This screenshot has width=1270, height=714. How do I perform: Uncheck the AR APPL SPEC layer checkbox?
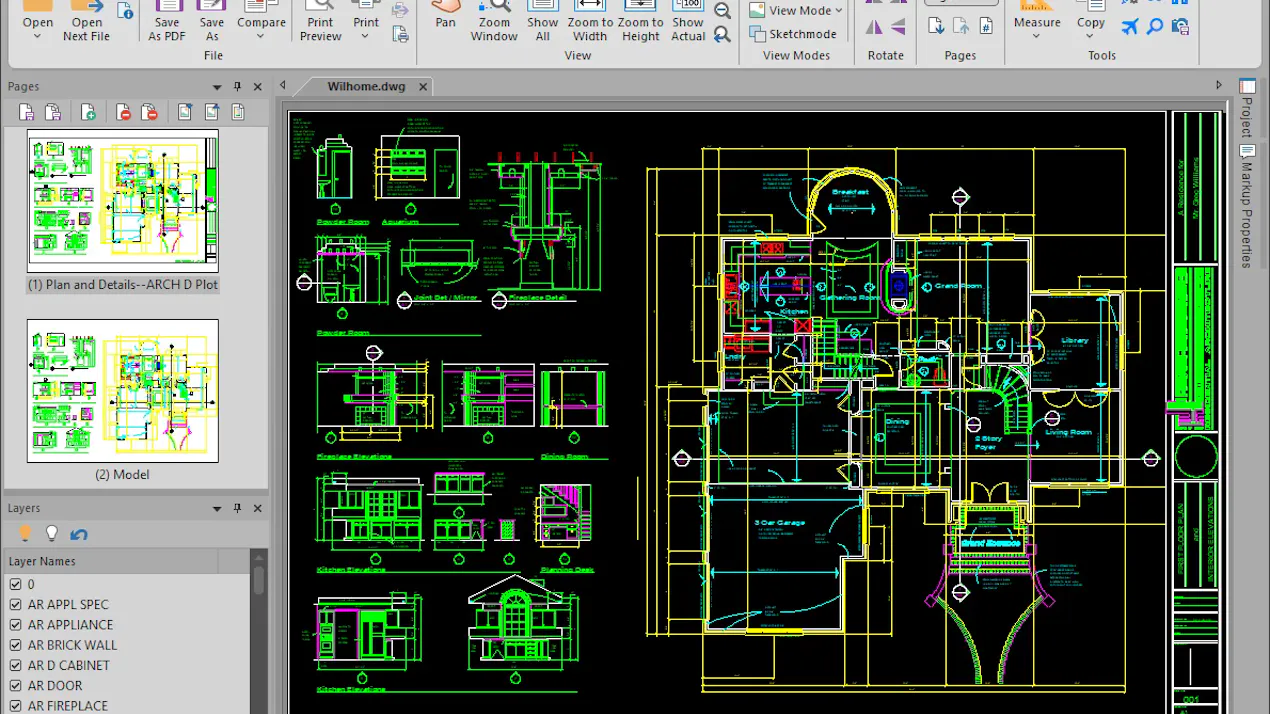16,604
